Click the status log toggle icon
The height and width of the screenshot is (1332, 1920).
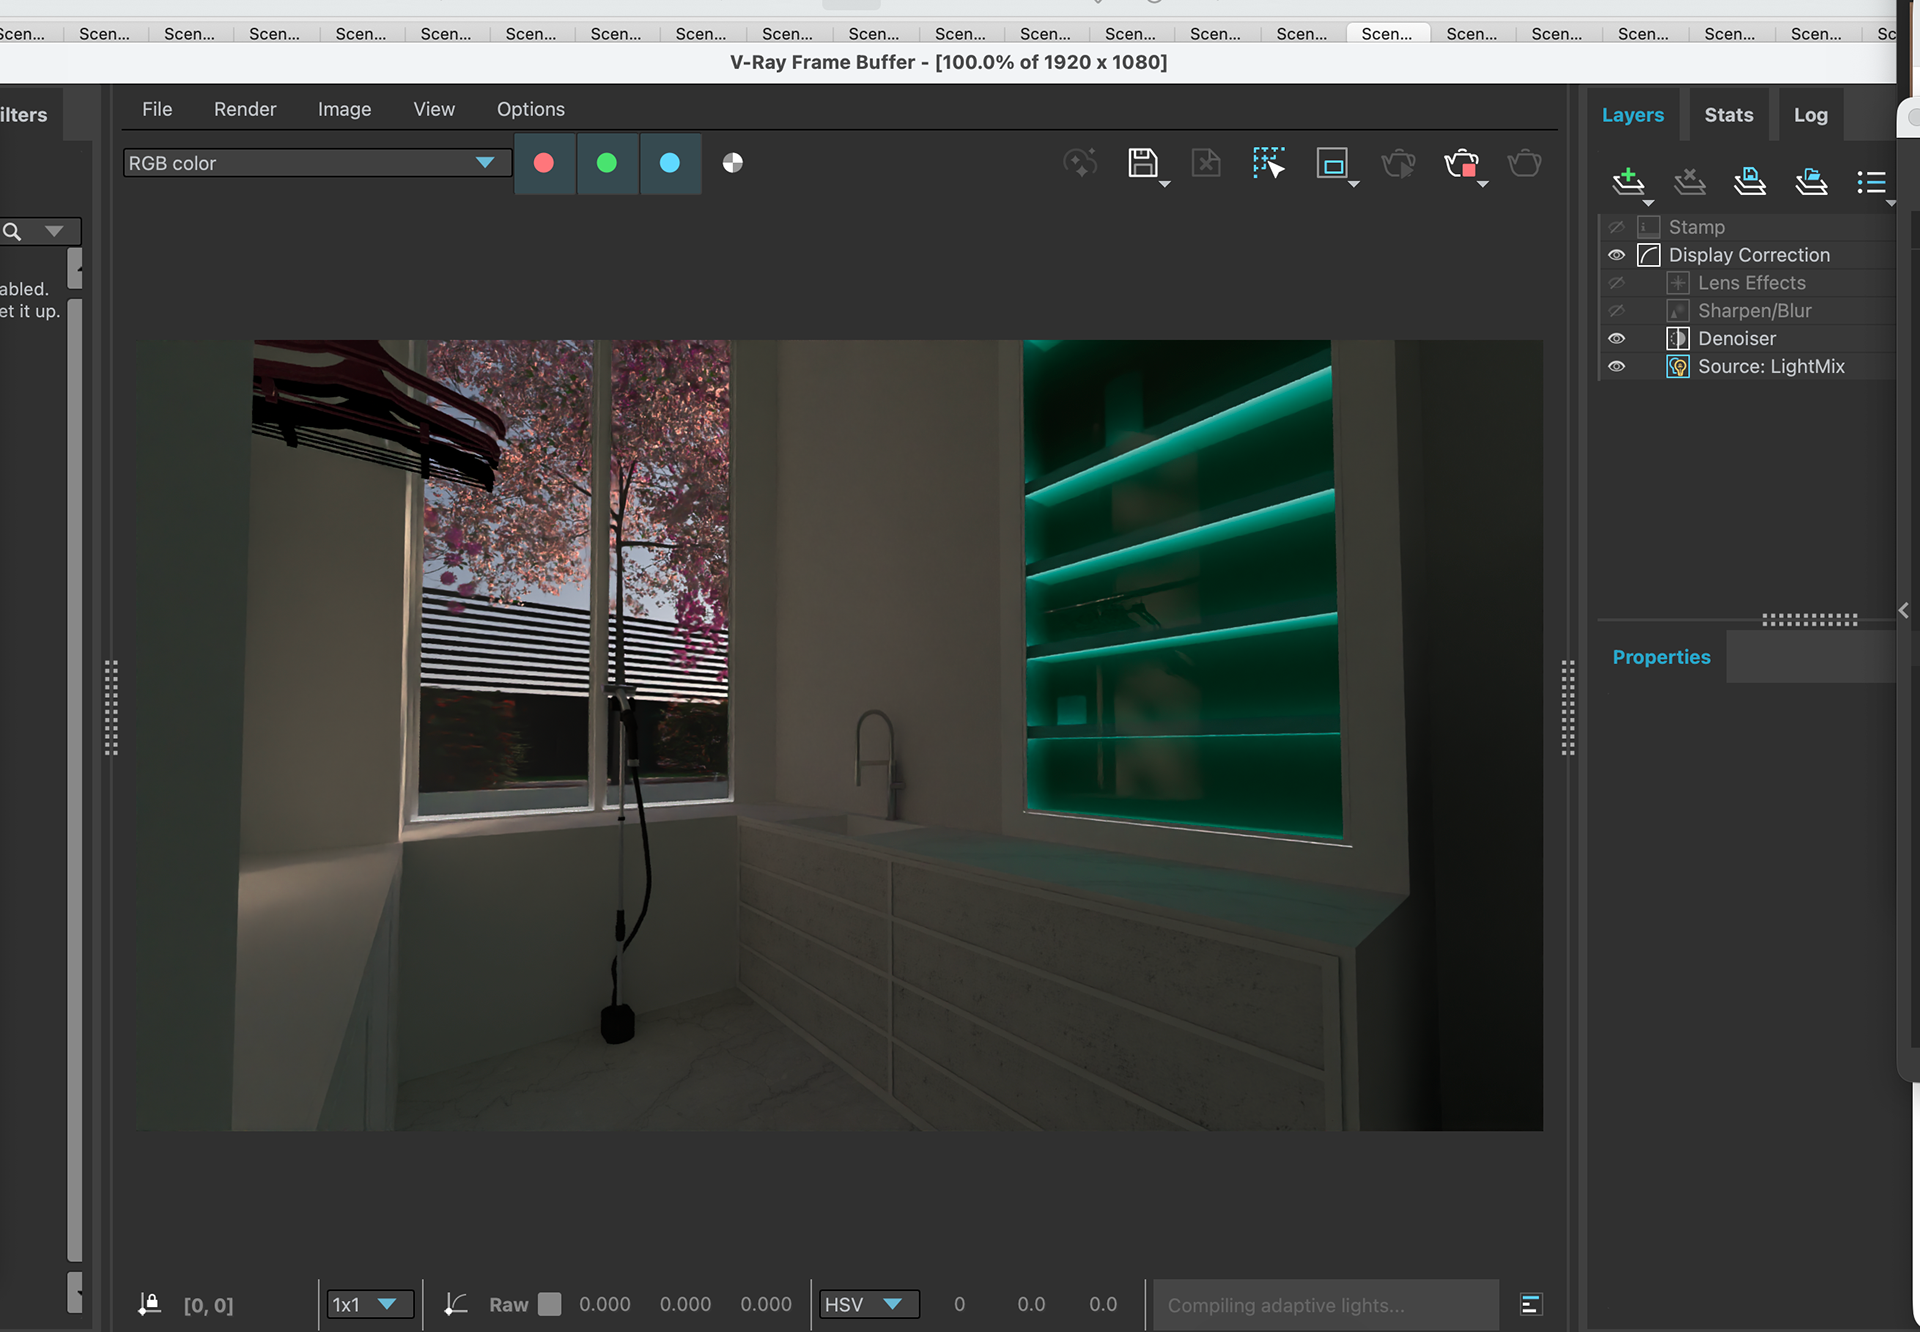pos(1530,1304)
